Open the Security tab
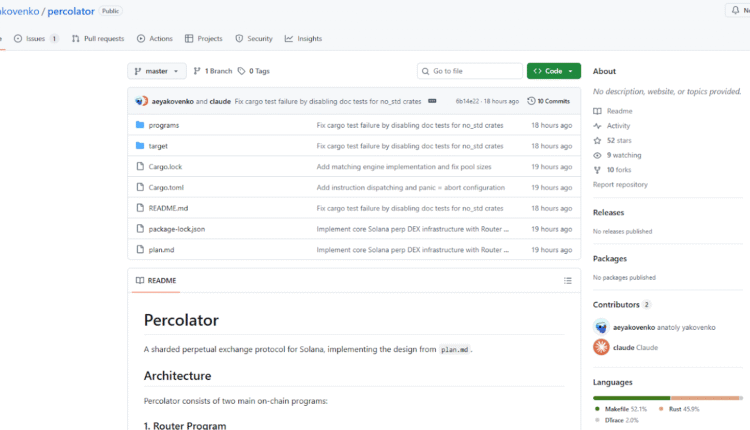This screenshot has width=750, height=430. pos(253,38)
